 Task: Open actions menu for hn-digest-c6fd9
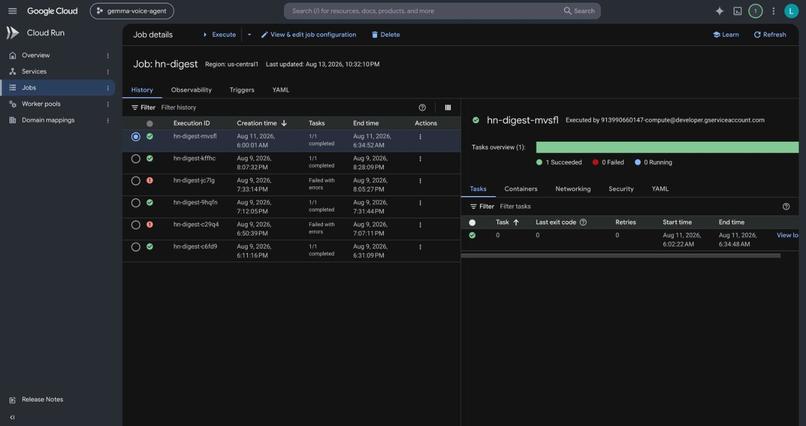[x=420, y=247]
